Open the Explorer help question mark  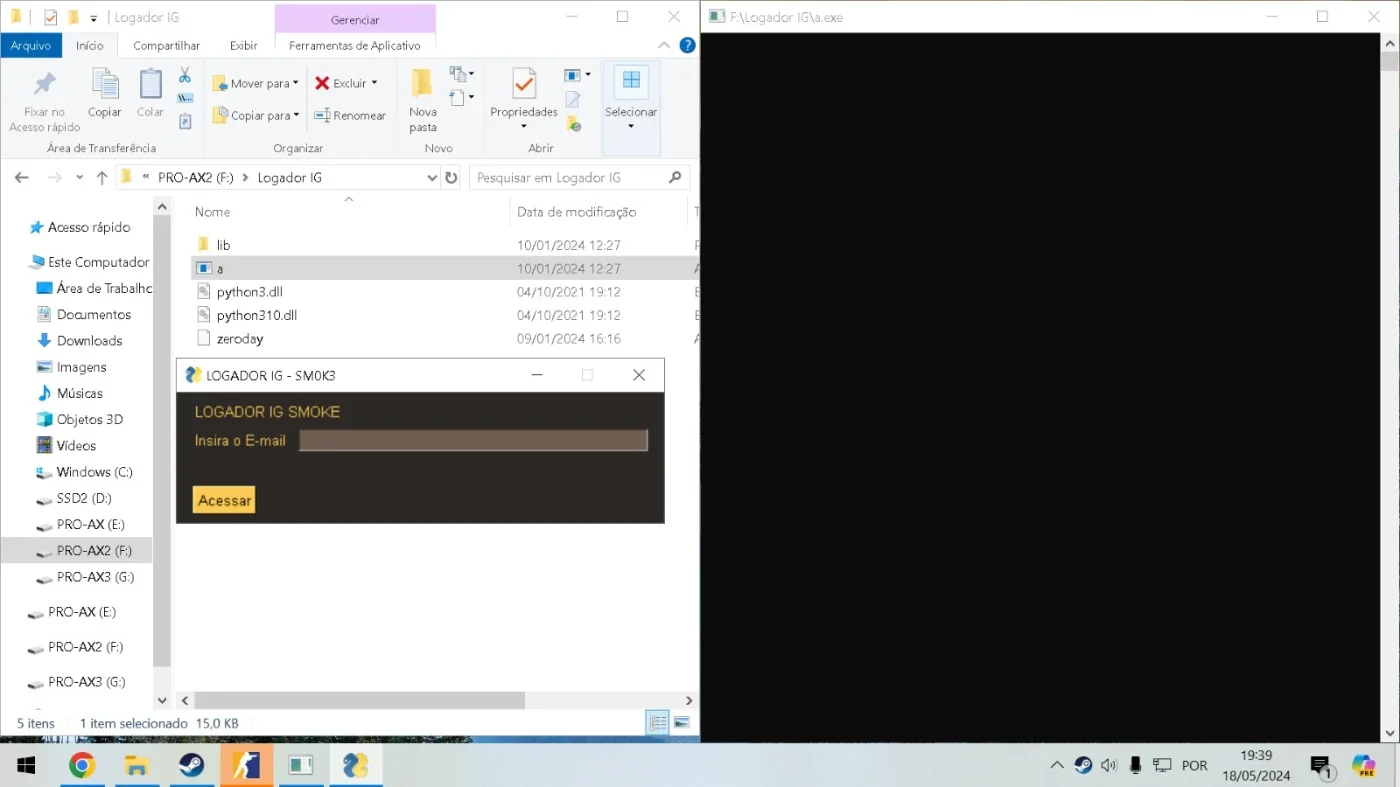pos(687,45)
